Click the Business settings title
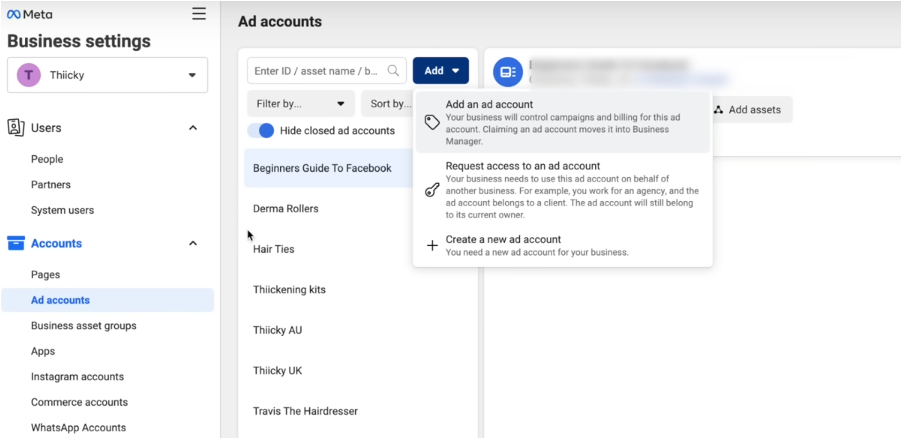The image size is (902, 439). pyautogui.click(x=79, y=41)
